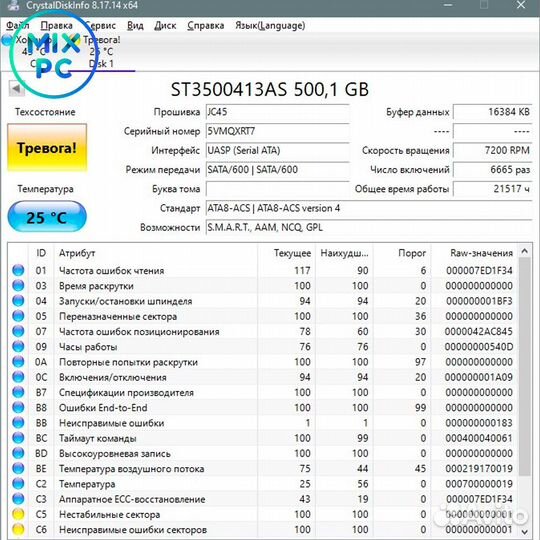Go to previous disk with left arrow
This screenshot has height=540, width=540.
coord(16,89)
